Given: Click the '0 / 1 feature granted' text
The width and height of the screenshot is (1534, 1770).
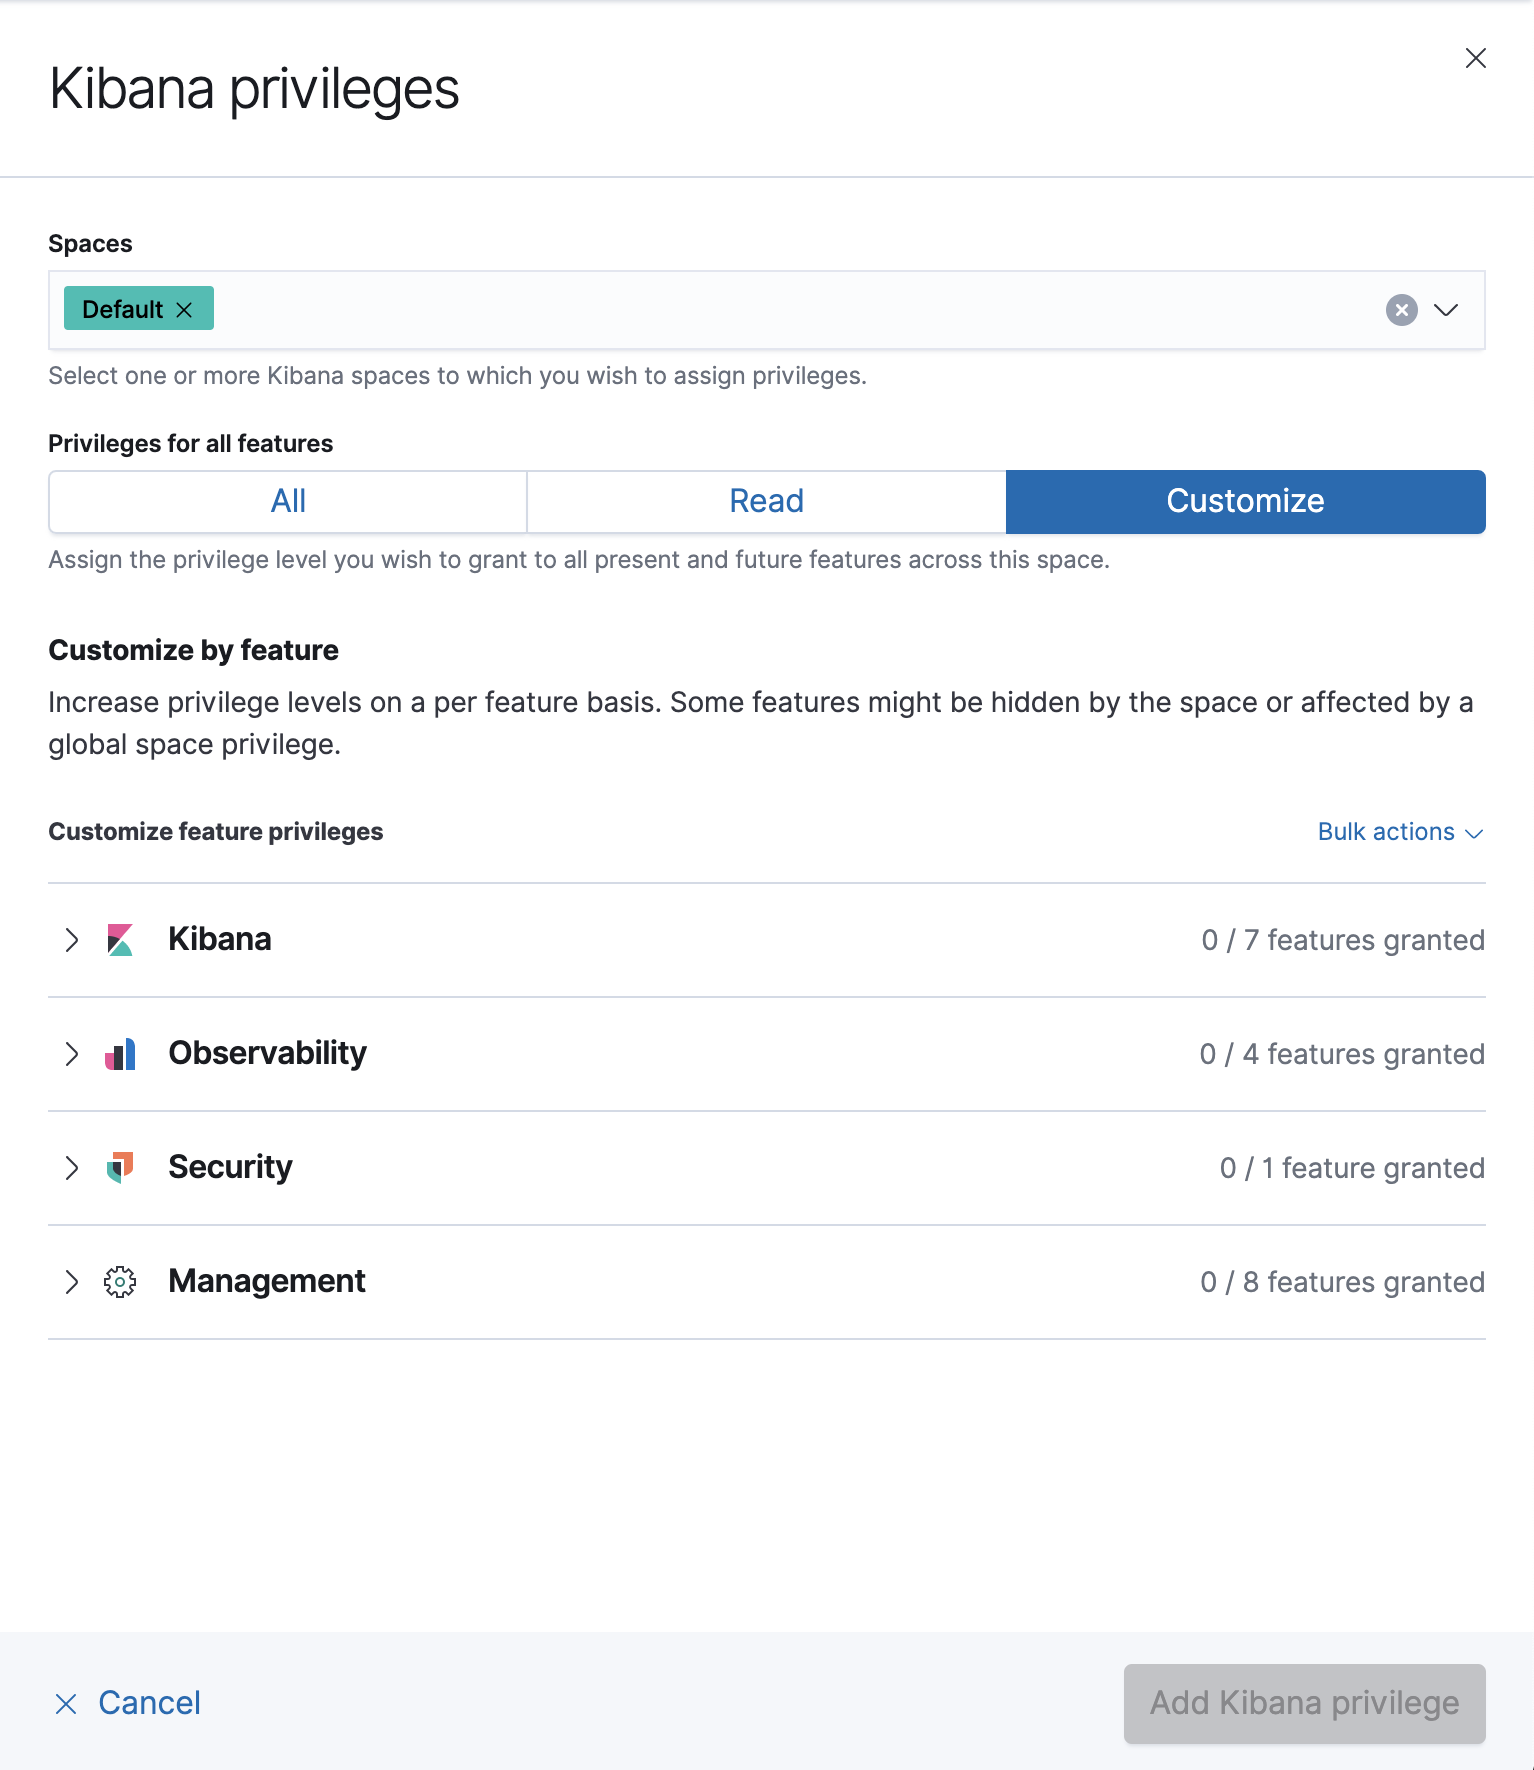Looking at the screenshot, I should coord(1352,1168).
